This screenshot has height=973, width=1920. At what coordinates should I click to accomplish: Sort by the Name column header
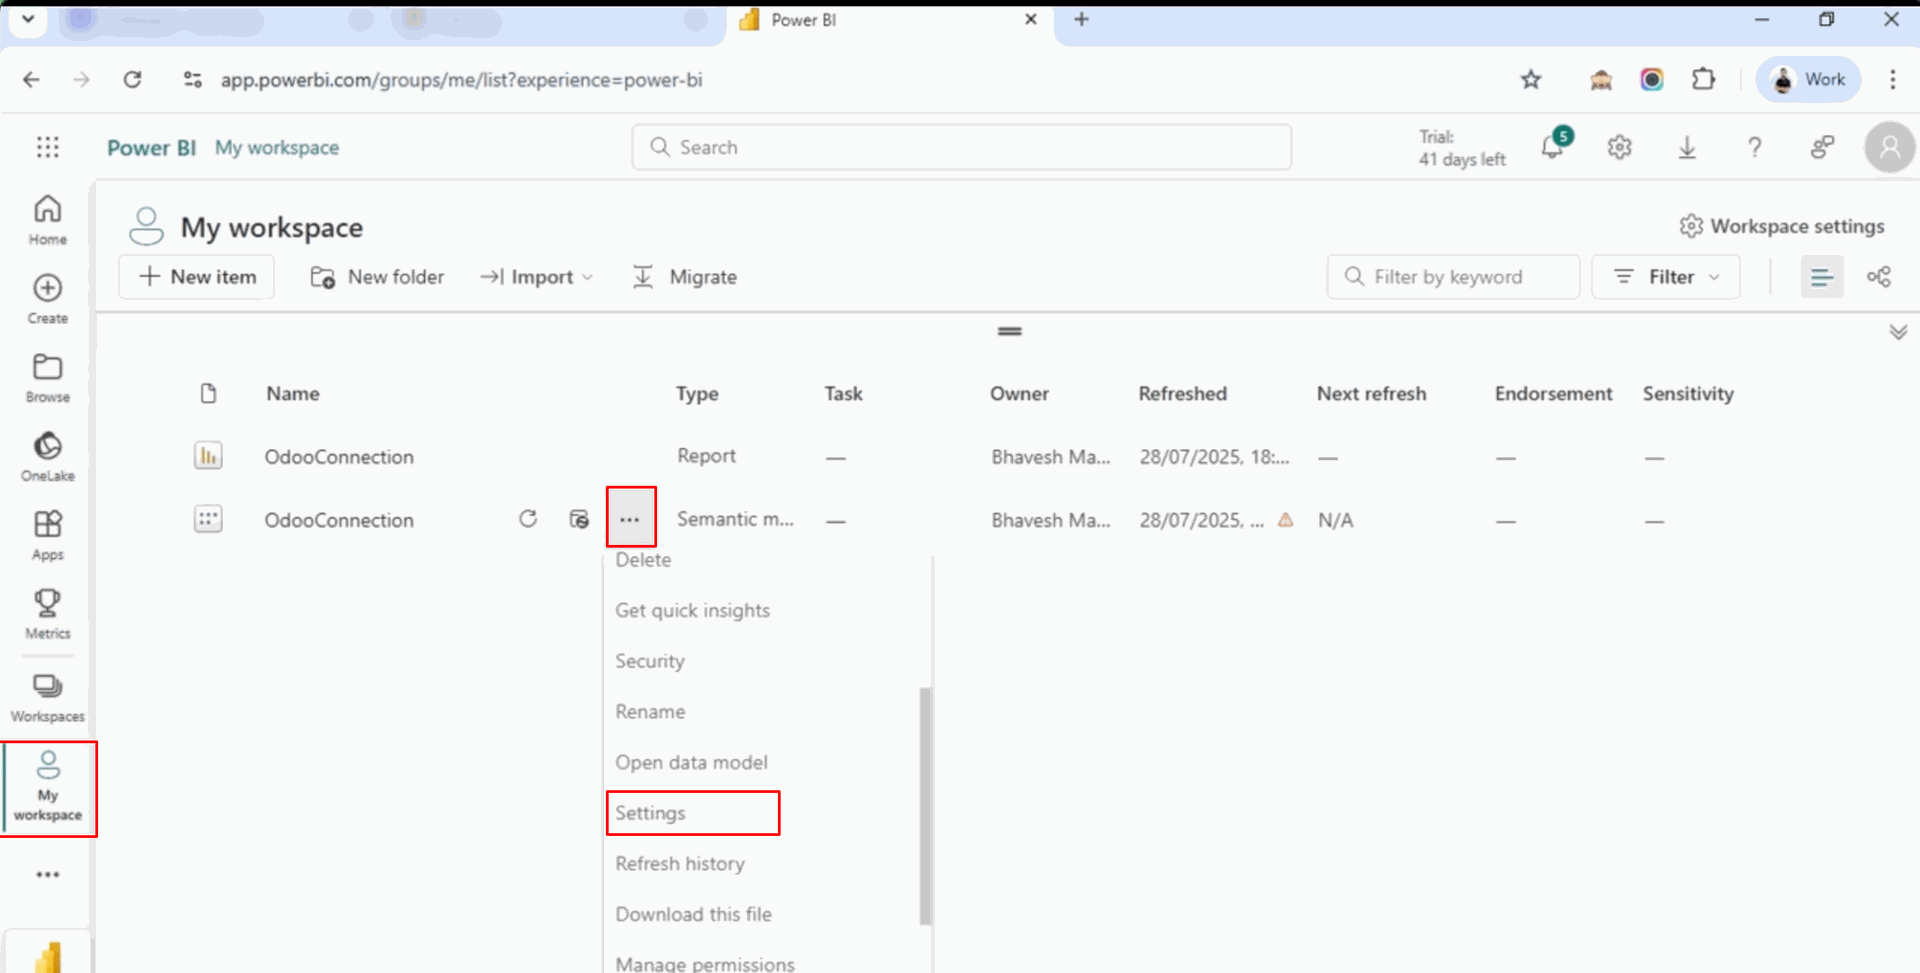coord(293,394)
